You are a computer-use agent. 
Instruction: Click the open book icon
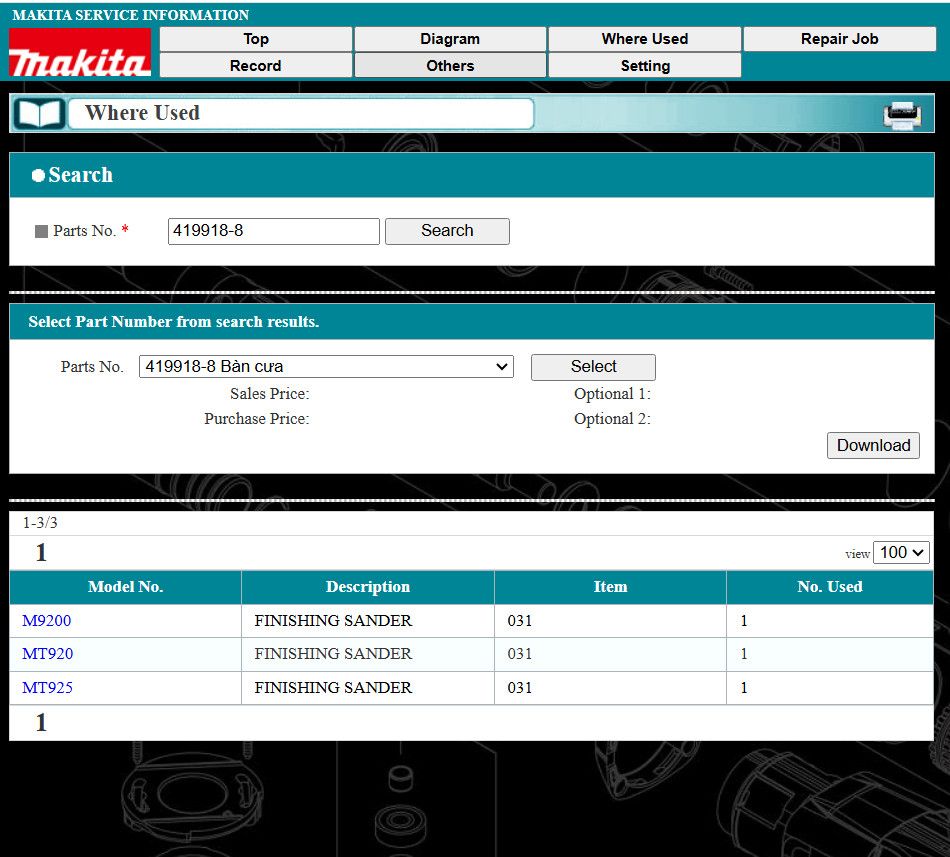[x=39, y=113]
